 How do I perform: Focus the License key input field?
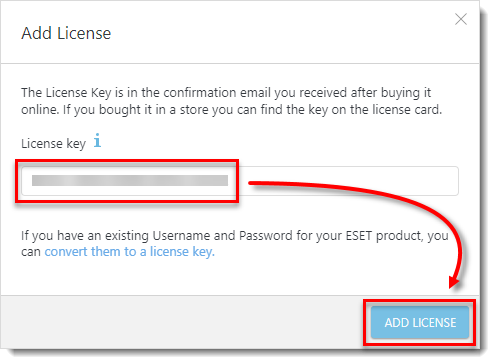click(240, 181)
